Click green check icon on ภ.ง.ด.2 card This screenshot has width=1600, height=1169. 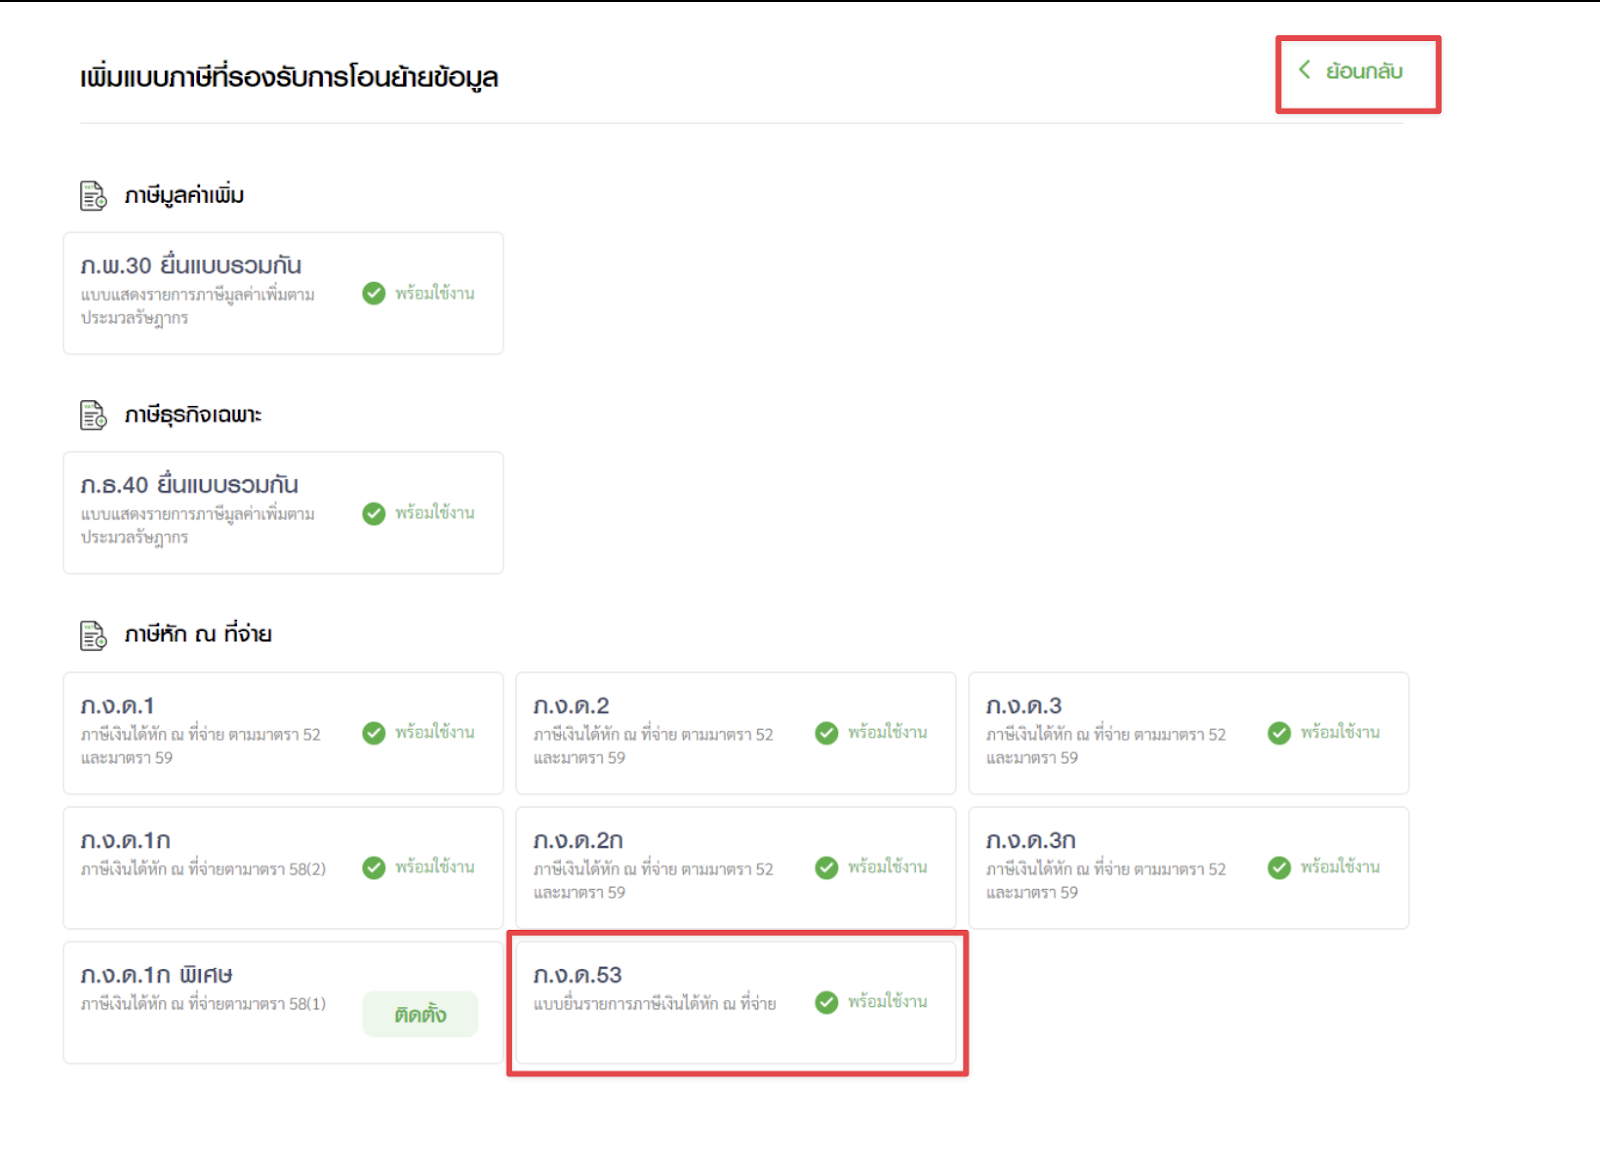826,733
